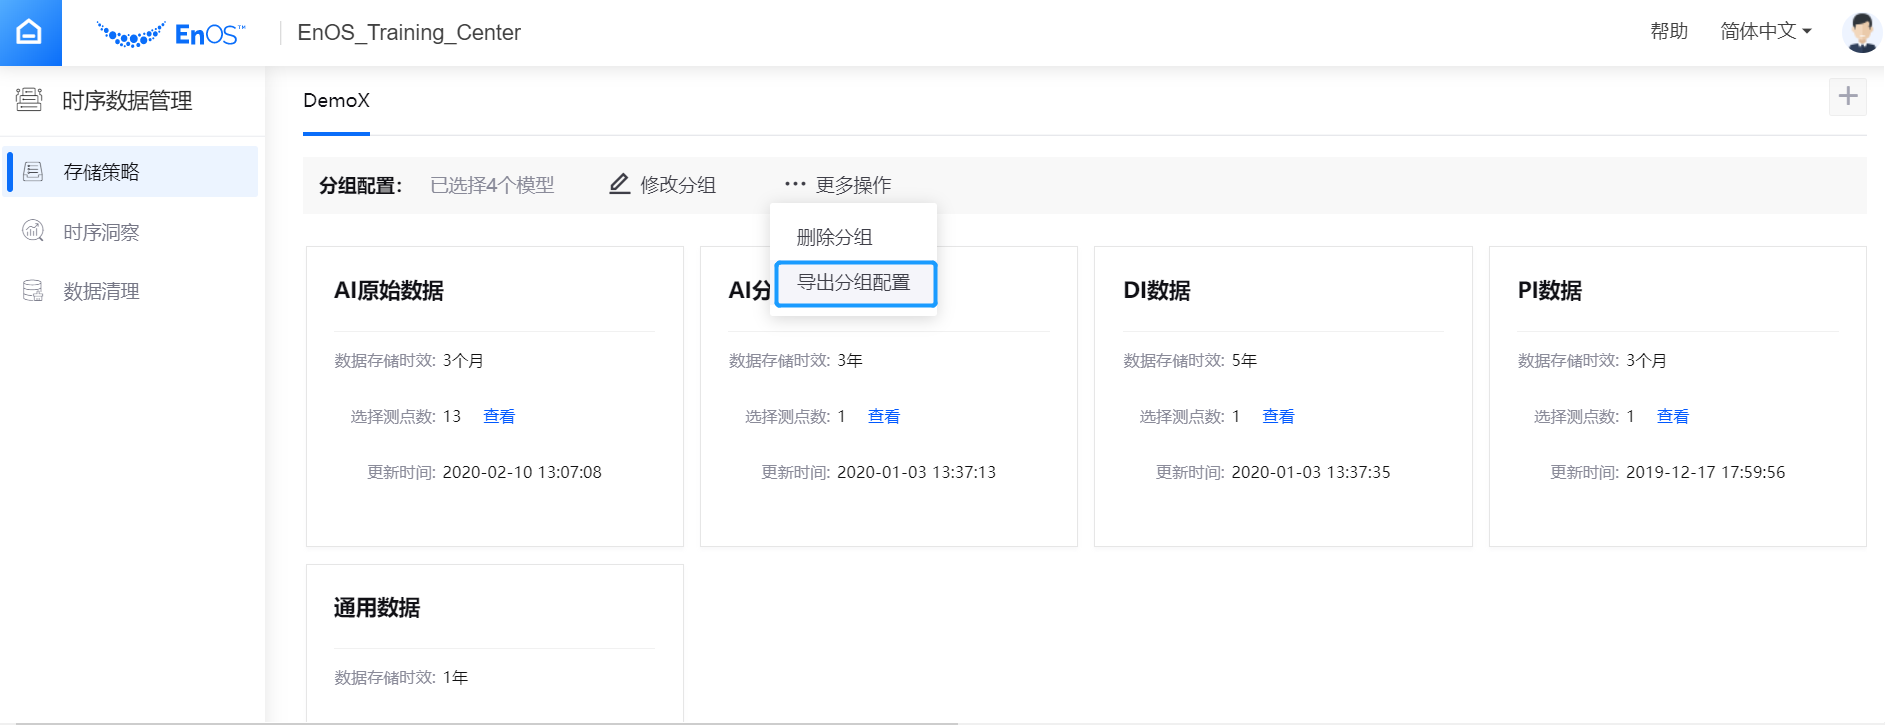Click the three-dot 更多操作 icon
This screenshot has width=1885, height=725.
coord(795,184)
